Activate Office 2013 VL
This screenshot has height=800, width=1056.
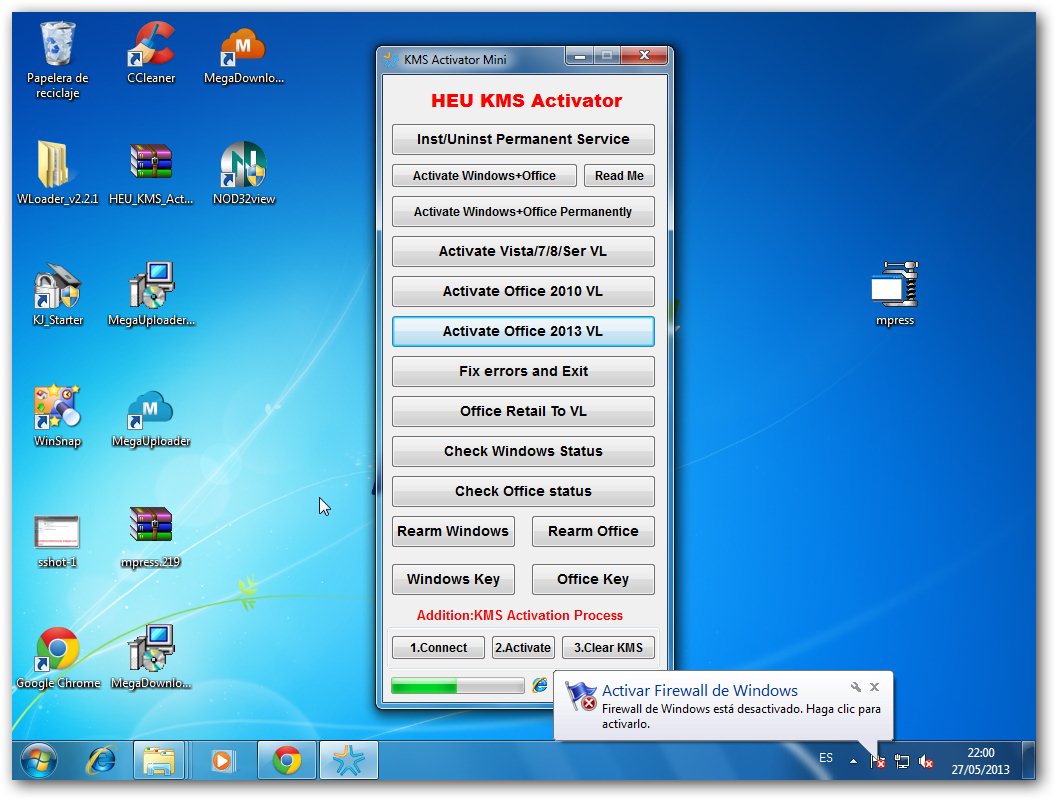[x=522, y=331]
